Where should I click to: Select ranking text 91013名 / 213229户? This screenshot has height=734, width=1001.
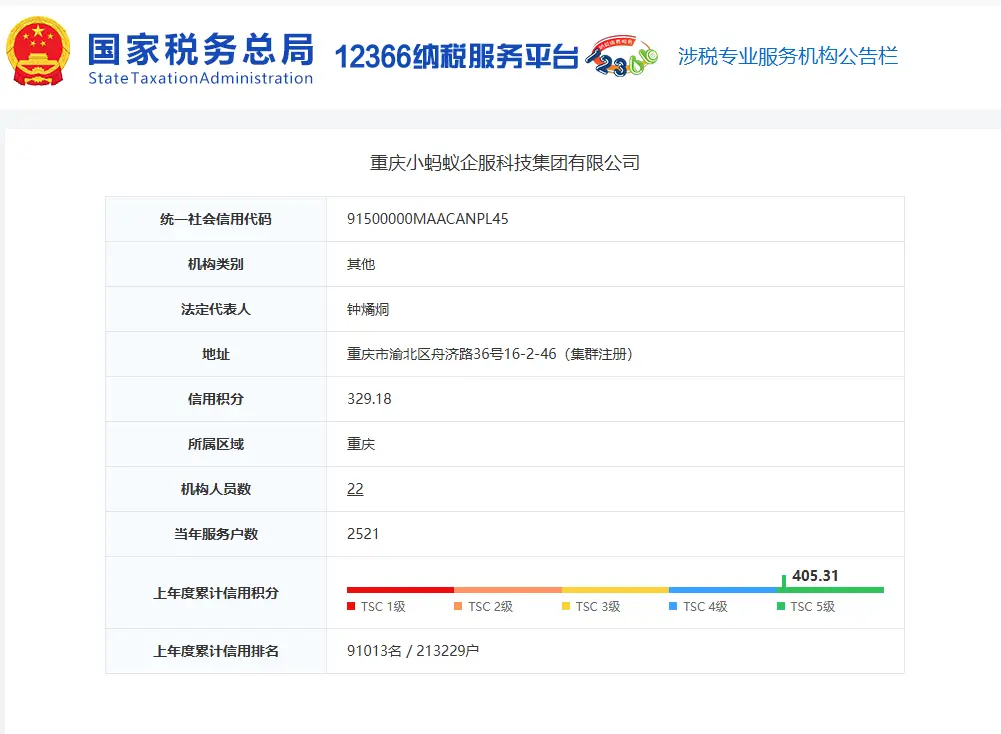tap(412, 651)
